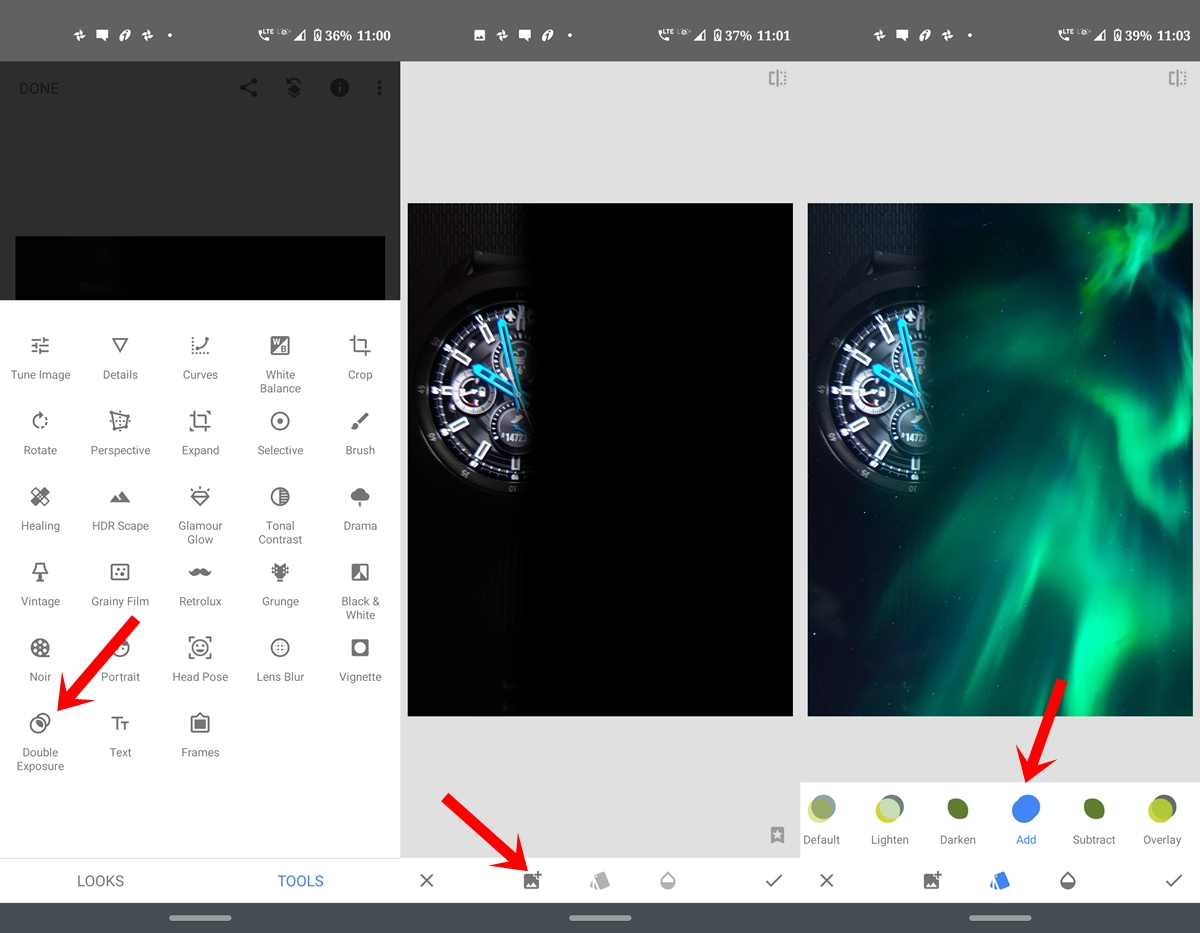Tap the aurora and watch blended image
Image resolution: width=1200 pixels, height=933 pixels.
(x=1000, y=460)
